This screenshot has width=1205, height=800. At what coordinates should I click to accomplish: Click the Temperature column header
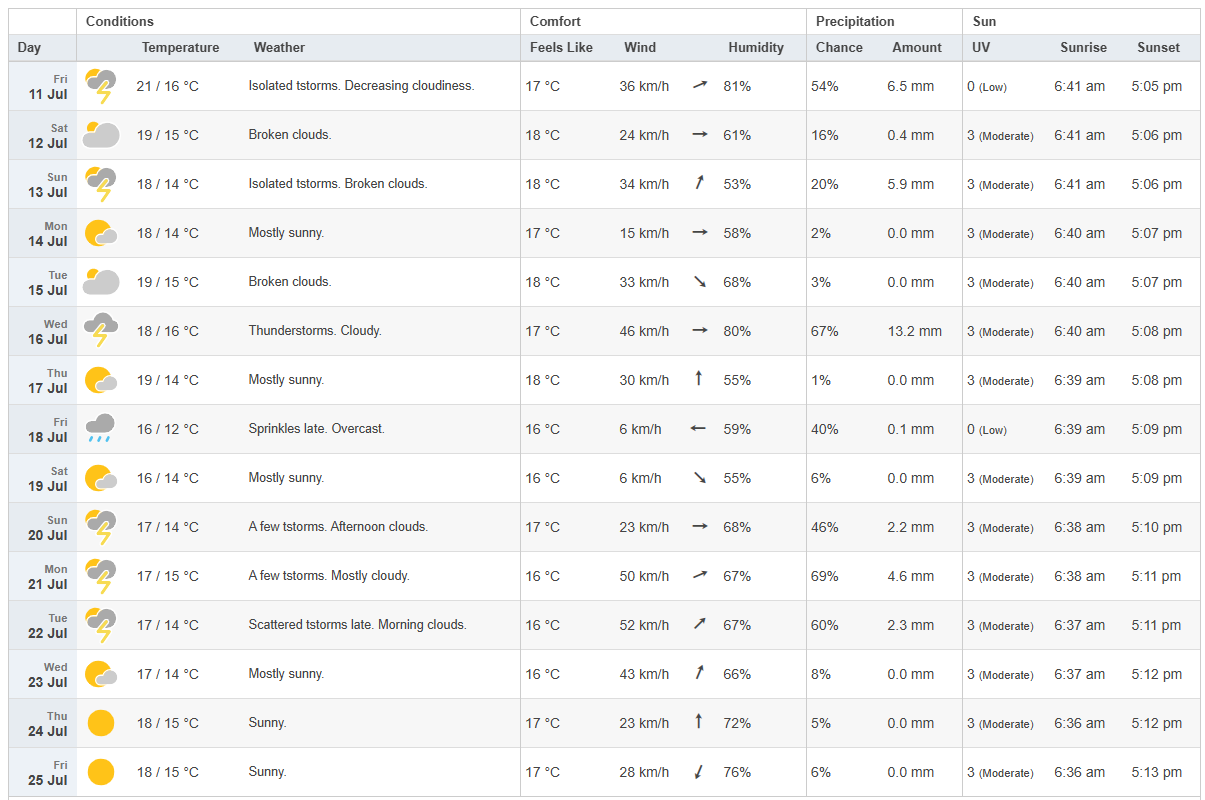tap(180, 47)
